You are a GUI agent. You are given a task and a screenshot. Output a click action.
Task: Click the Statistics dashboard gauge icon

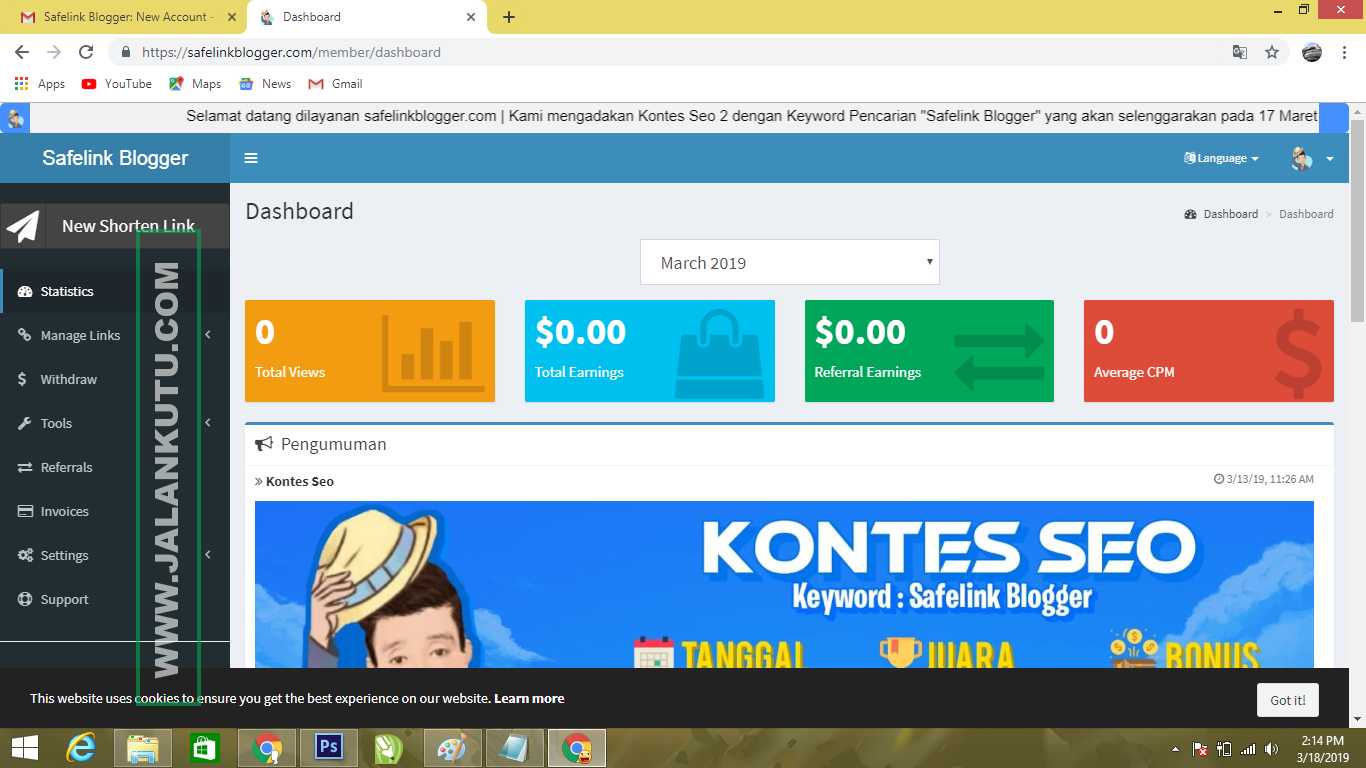click(x=25, y=291)
